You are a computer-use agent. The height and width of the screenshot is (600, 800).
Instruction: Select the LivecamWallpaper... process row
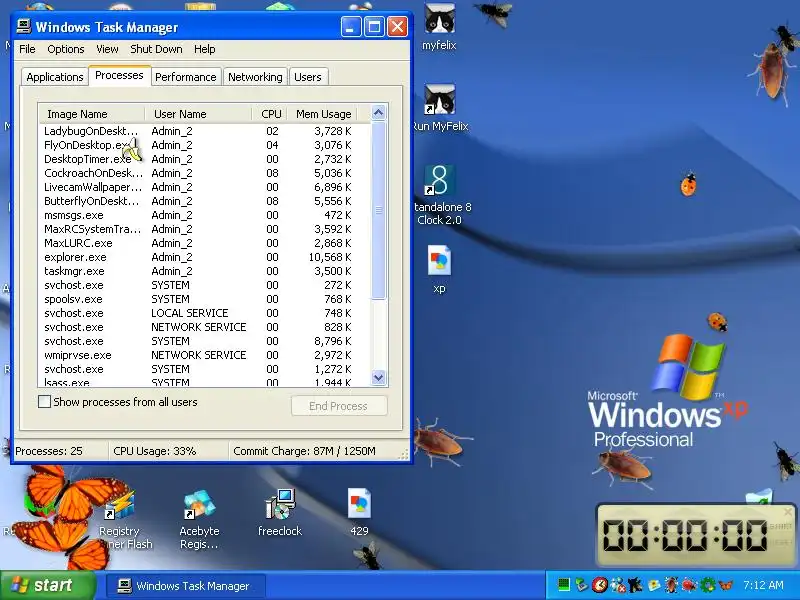(204, 187)
